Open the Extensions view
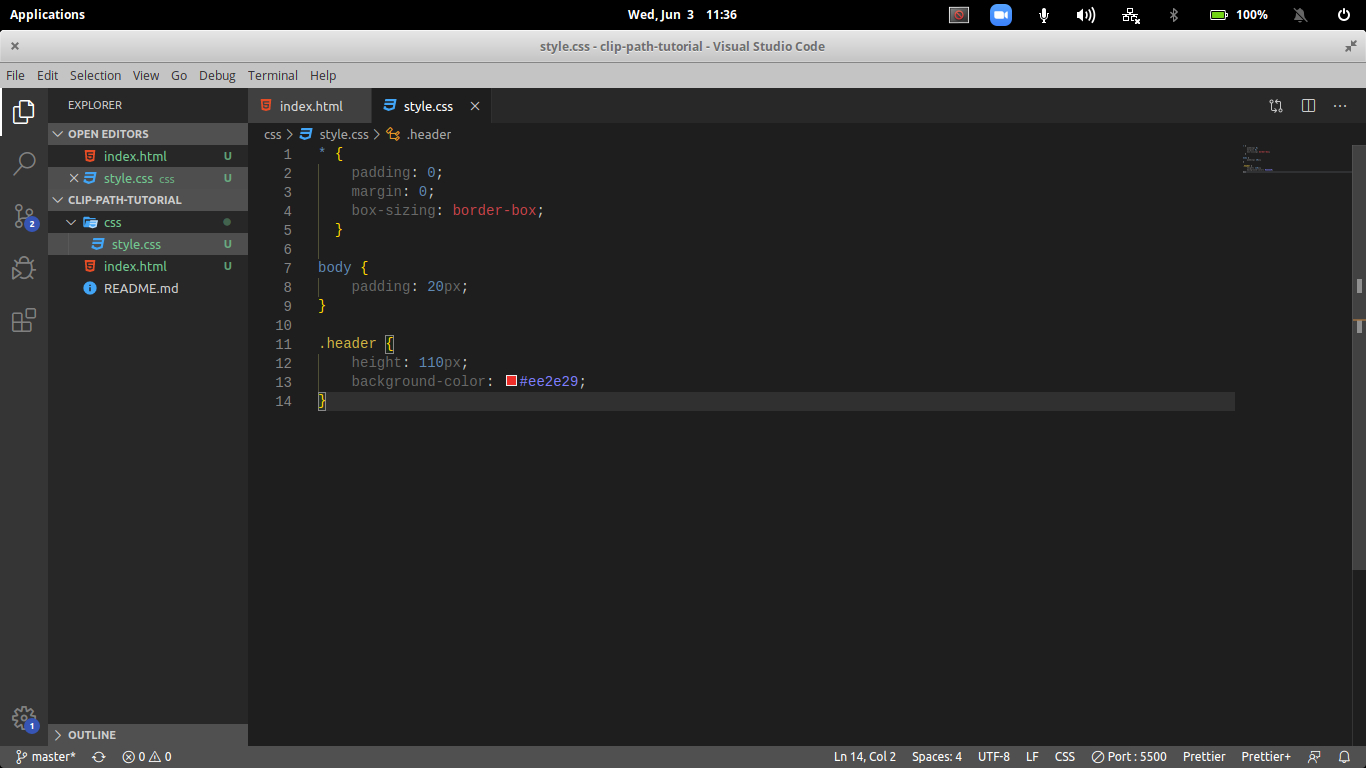The image size is (1366, 768). point(24,320)
